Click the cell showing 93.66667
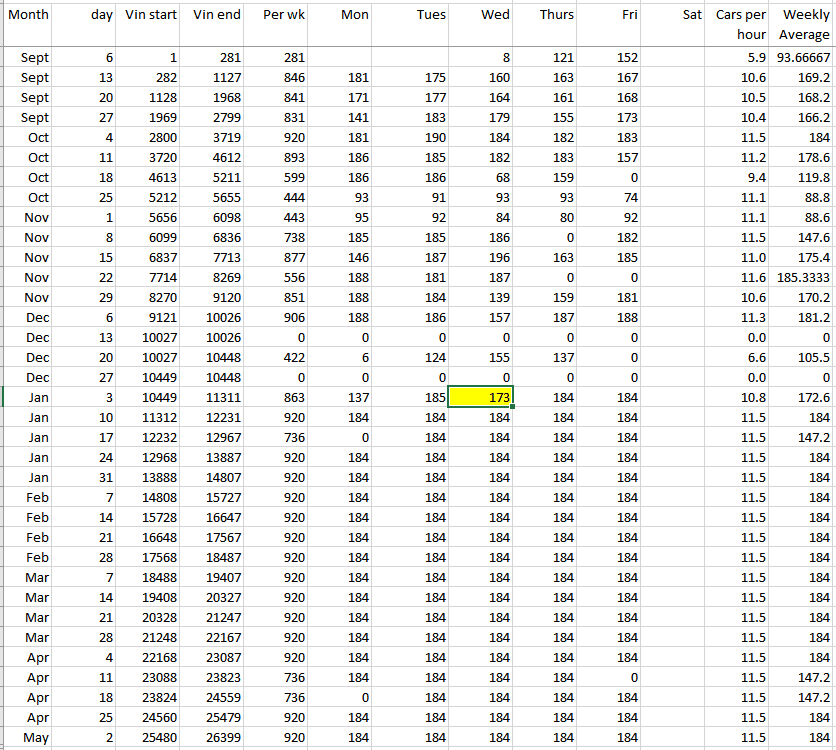 pyautogui.click(x=803, y=58)
